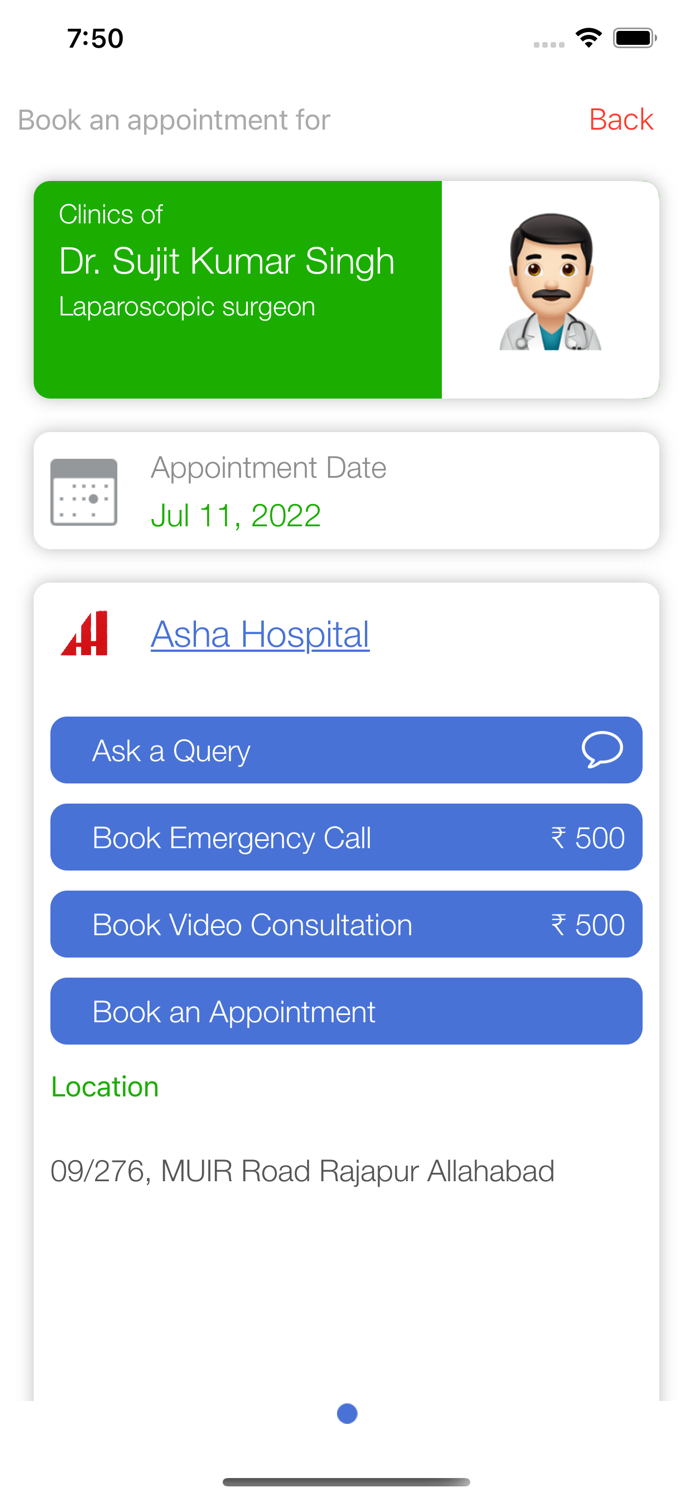Click Book an Appointment
The height and width of the screenshot is (1500, 693).
(x=346, y=1011)
